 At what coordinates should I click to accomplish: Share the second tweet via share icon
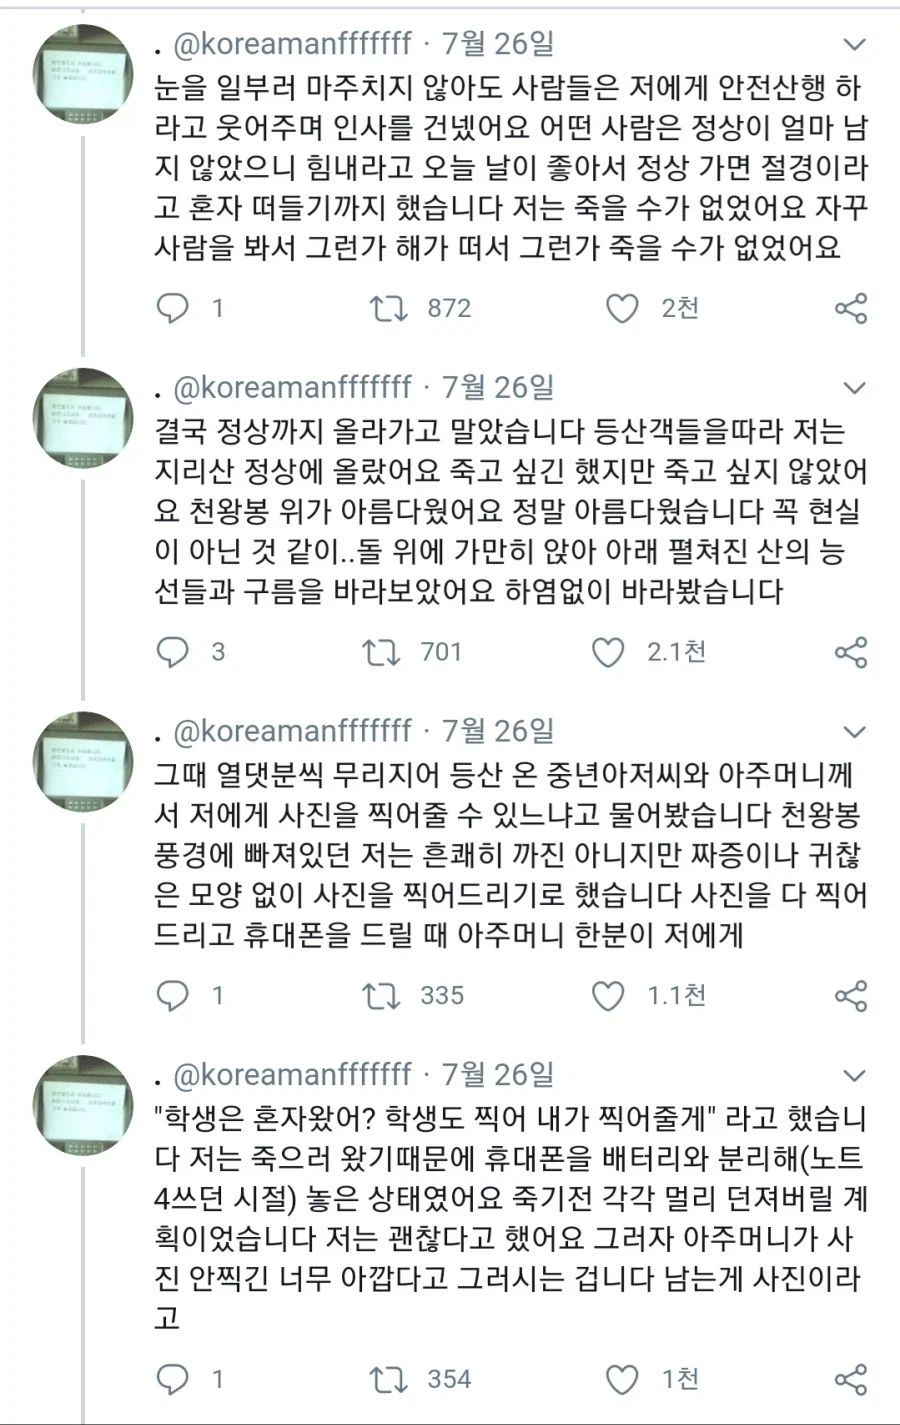(853, 651)
